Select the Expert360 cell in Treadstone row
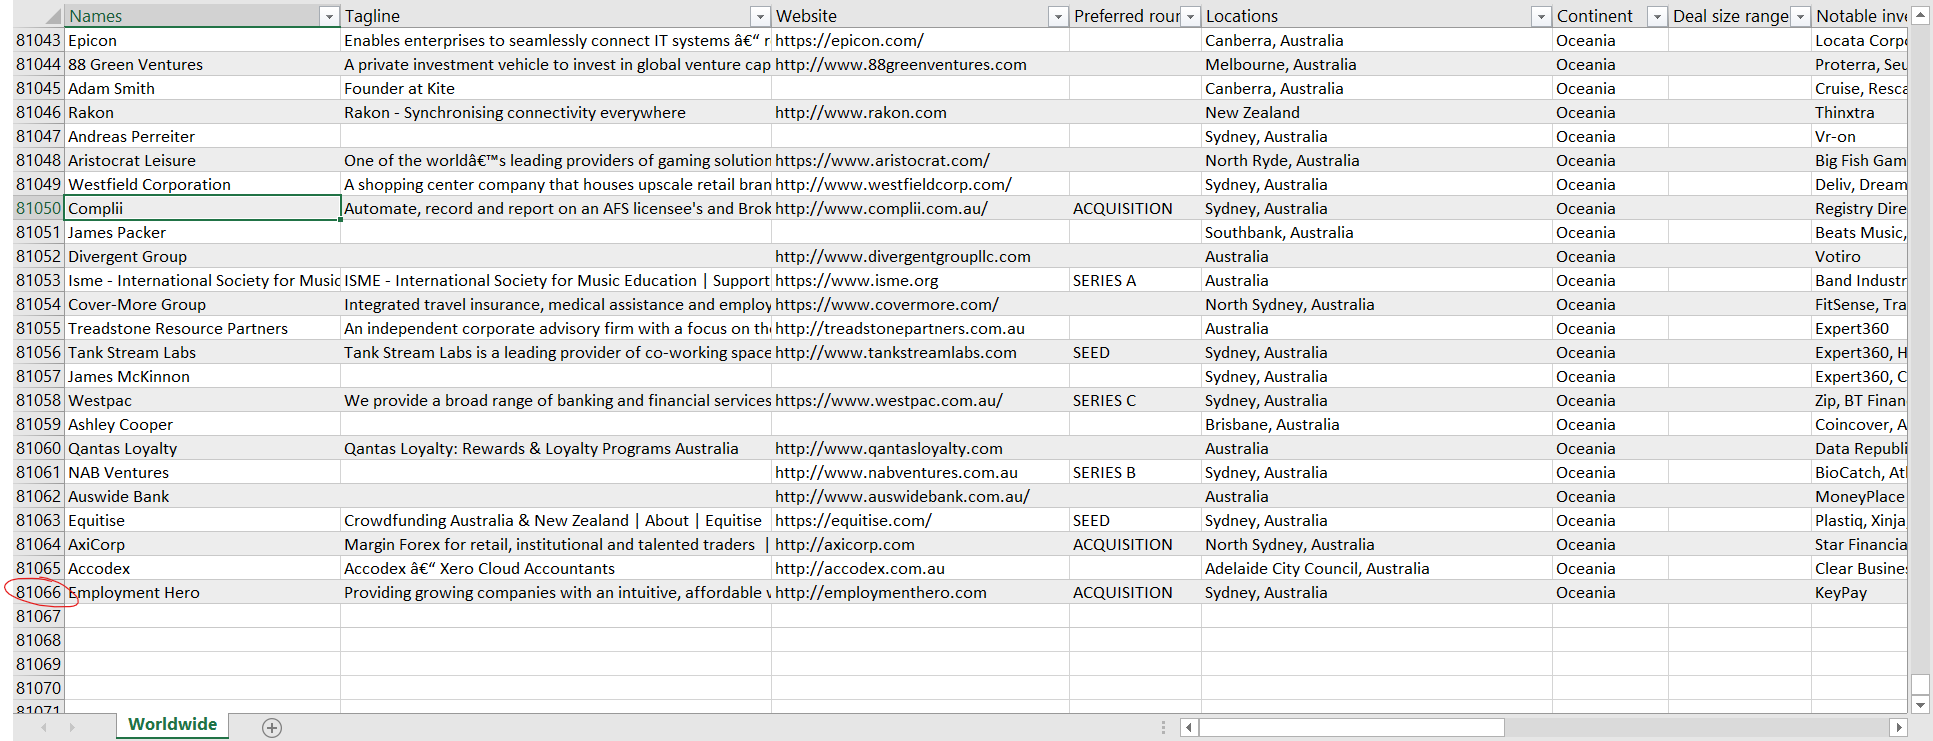Viewport: 1933px width, 741px height. (x=1859, y=328)
